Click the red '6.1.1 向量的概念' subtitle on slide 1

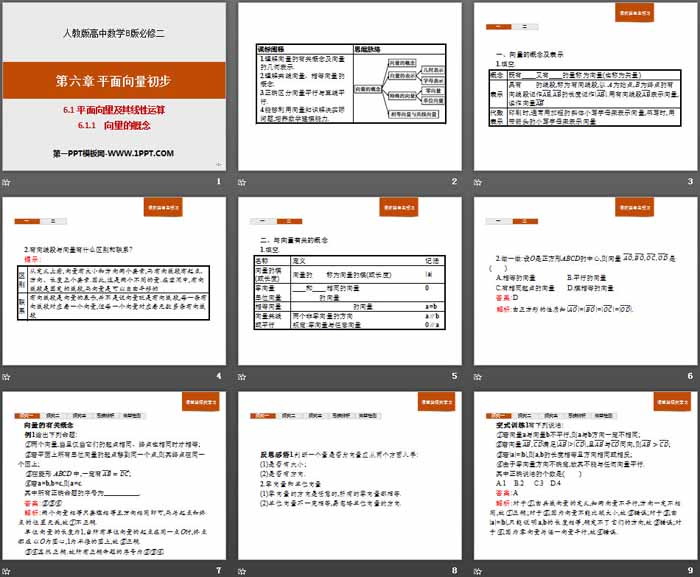tap(114, 125)
